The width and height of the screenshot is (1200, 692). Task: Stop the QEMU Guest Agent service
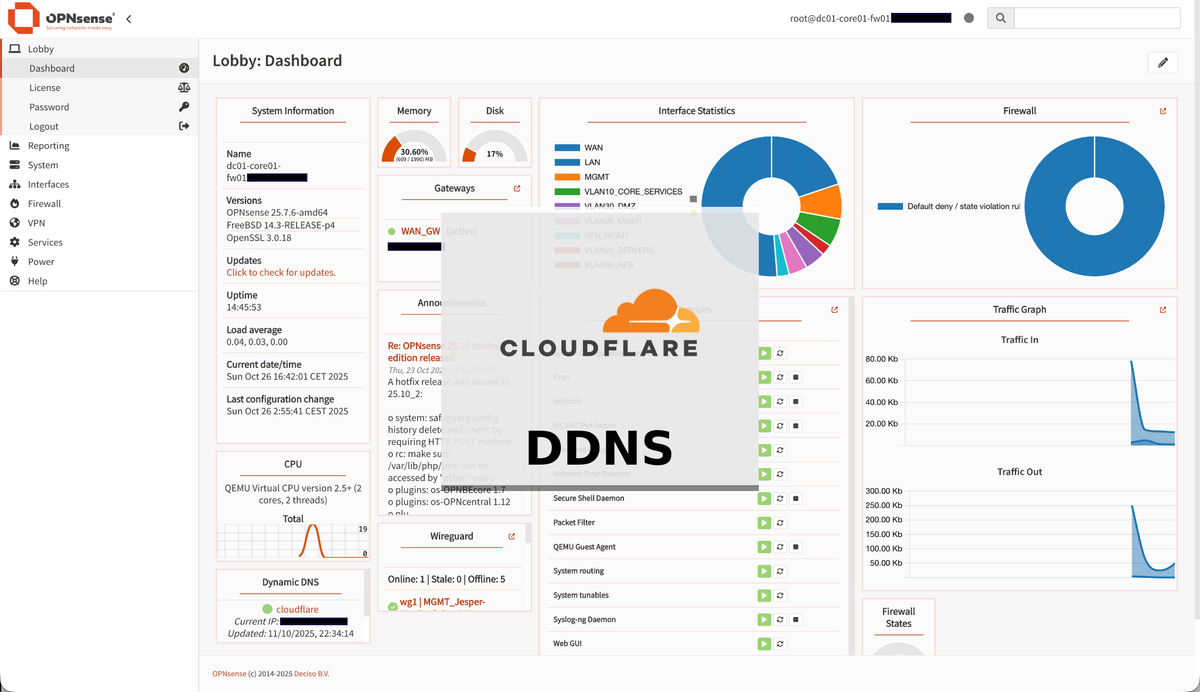point(796,546)
